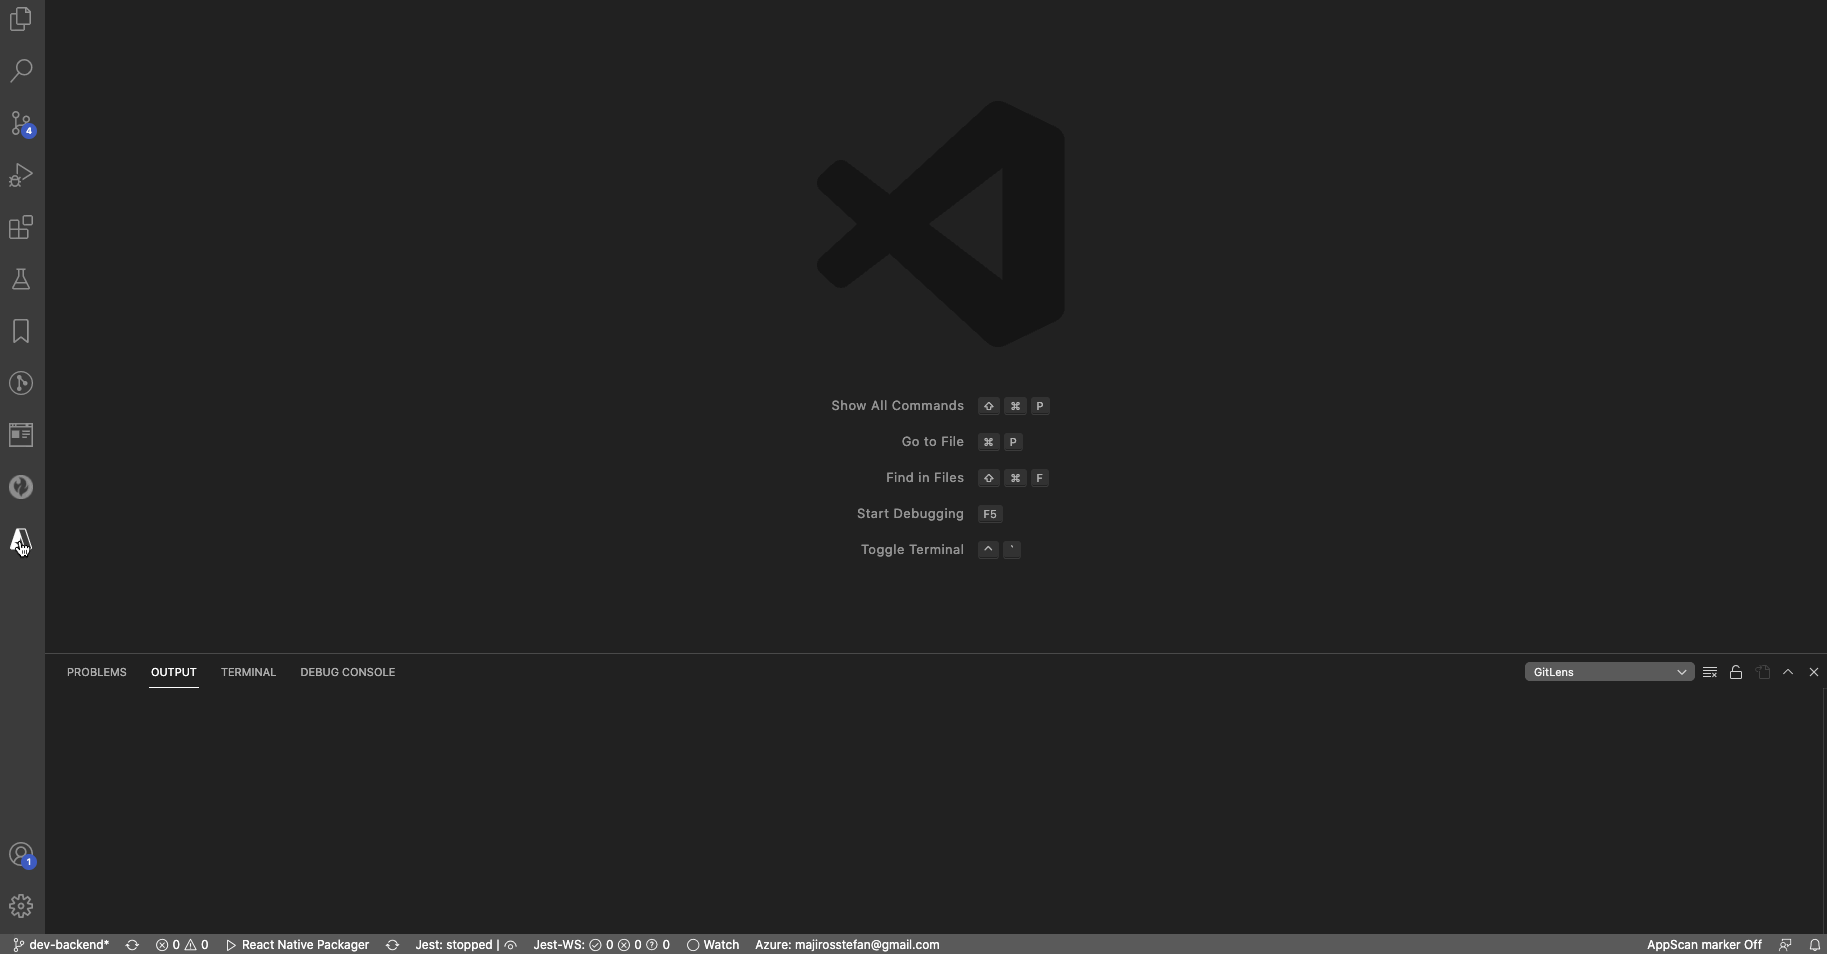
Task: Open the errors and warnings count in the status bar
Action: coord(182,945)
